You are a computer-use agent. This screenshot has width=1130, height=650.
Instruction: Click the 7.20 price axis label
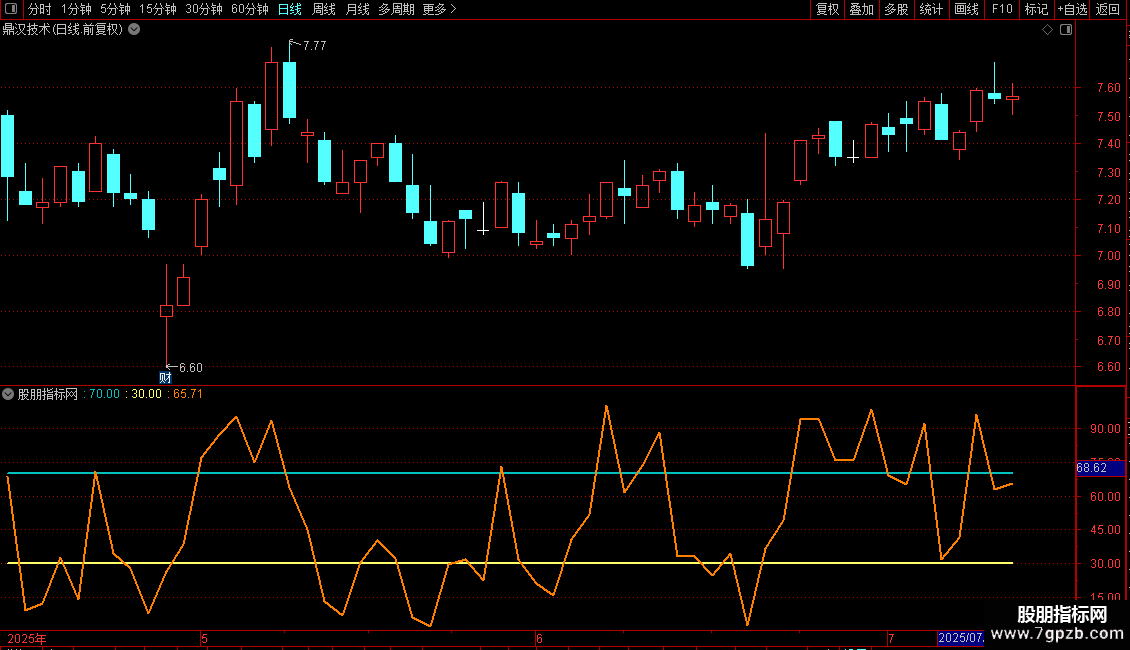coord(1108,200)
